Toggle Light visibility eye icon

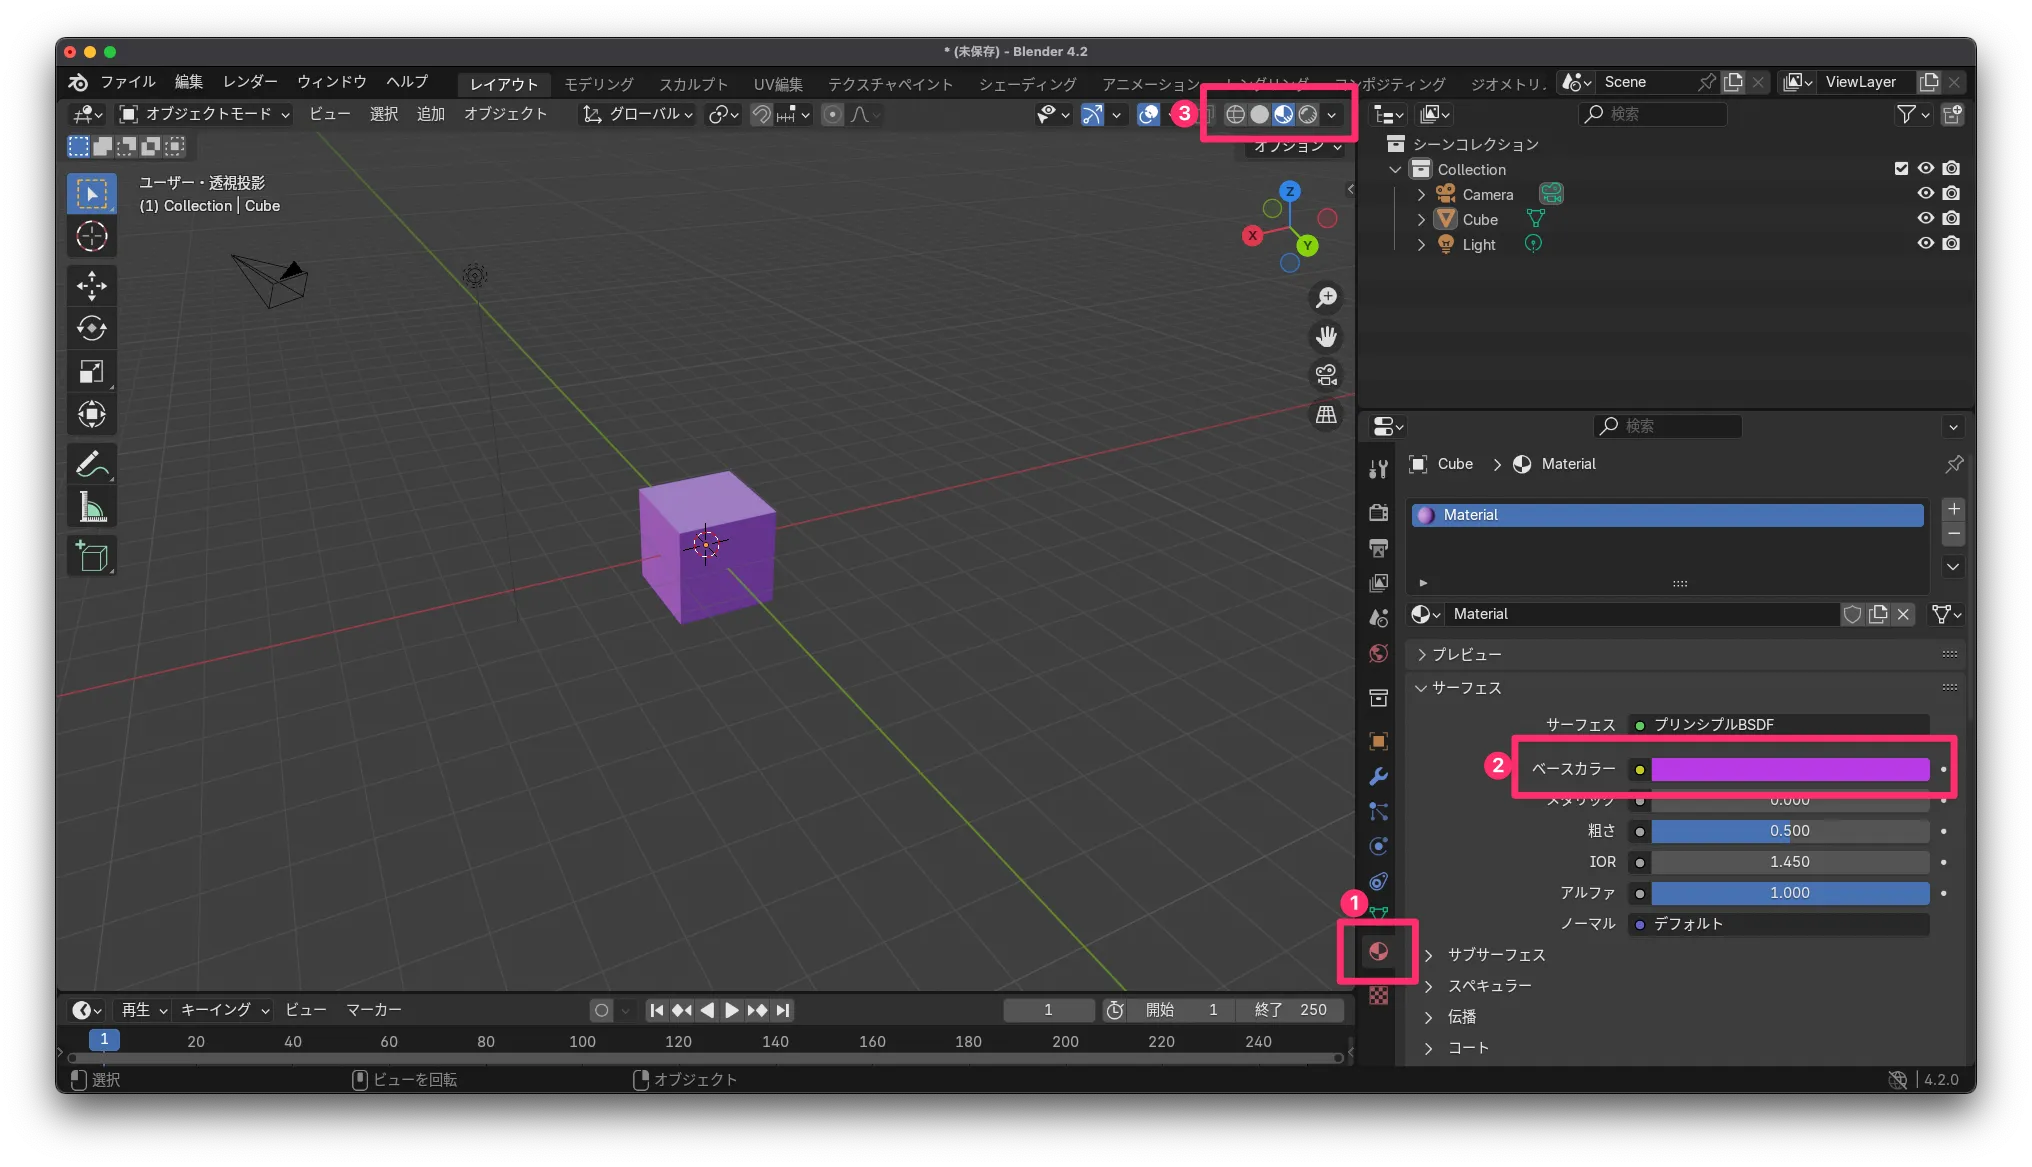[1925, 244]
